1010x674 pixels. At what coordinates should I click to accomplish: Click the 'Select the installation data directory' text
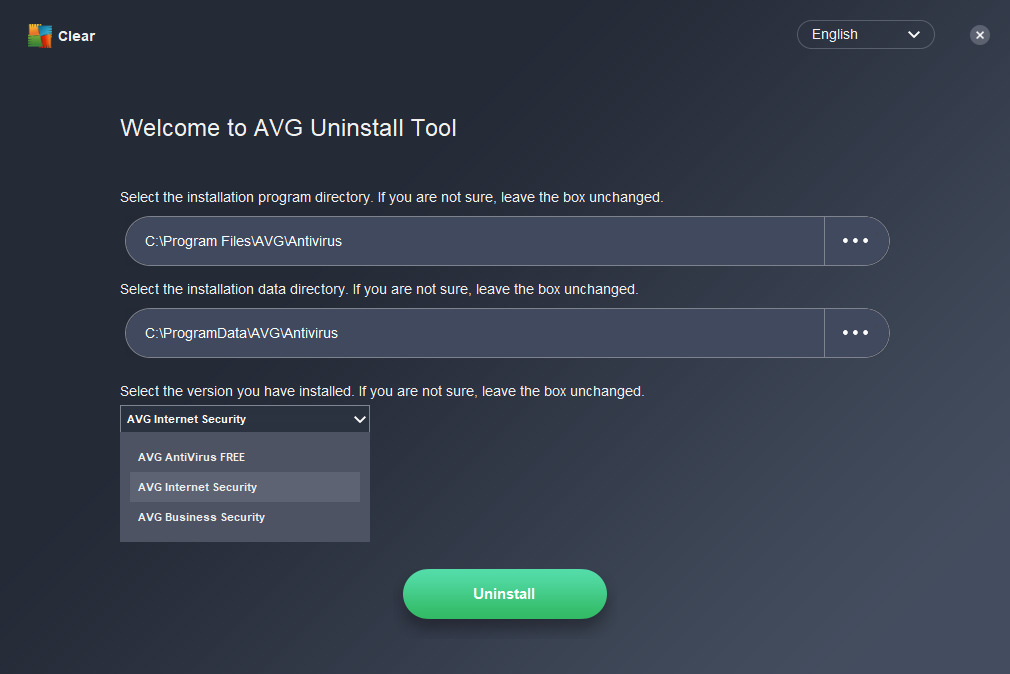pyautogui.click(x=379, y=289)
